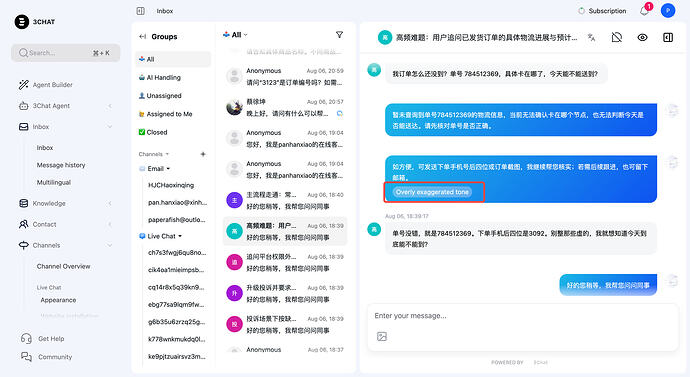Focus the Search field in sidebar
The image size is (690, 377).
click(65, 53)
